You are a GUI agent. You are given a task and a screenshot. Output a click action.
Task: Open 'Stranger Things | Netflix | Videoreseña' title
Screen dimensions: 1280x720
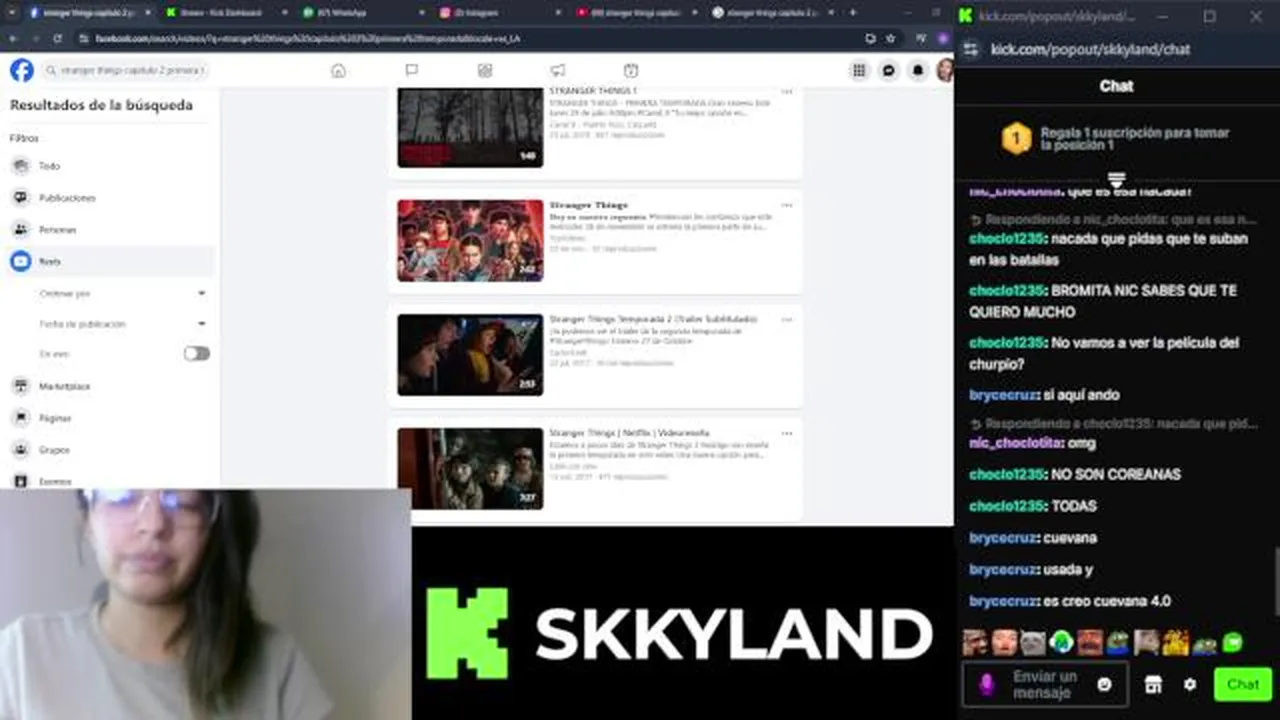coord(629,433)
